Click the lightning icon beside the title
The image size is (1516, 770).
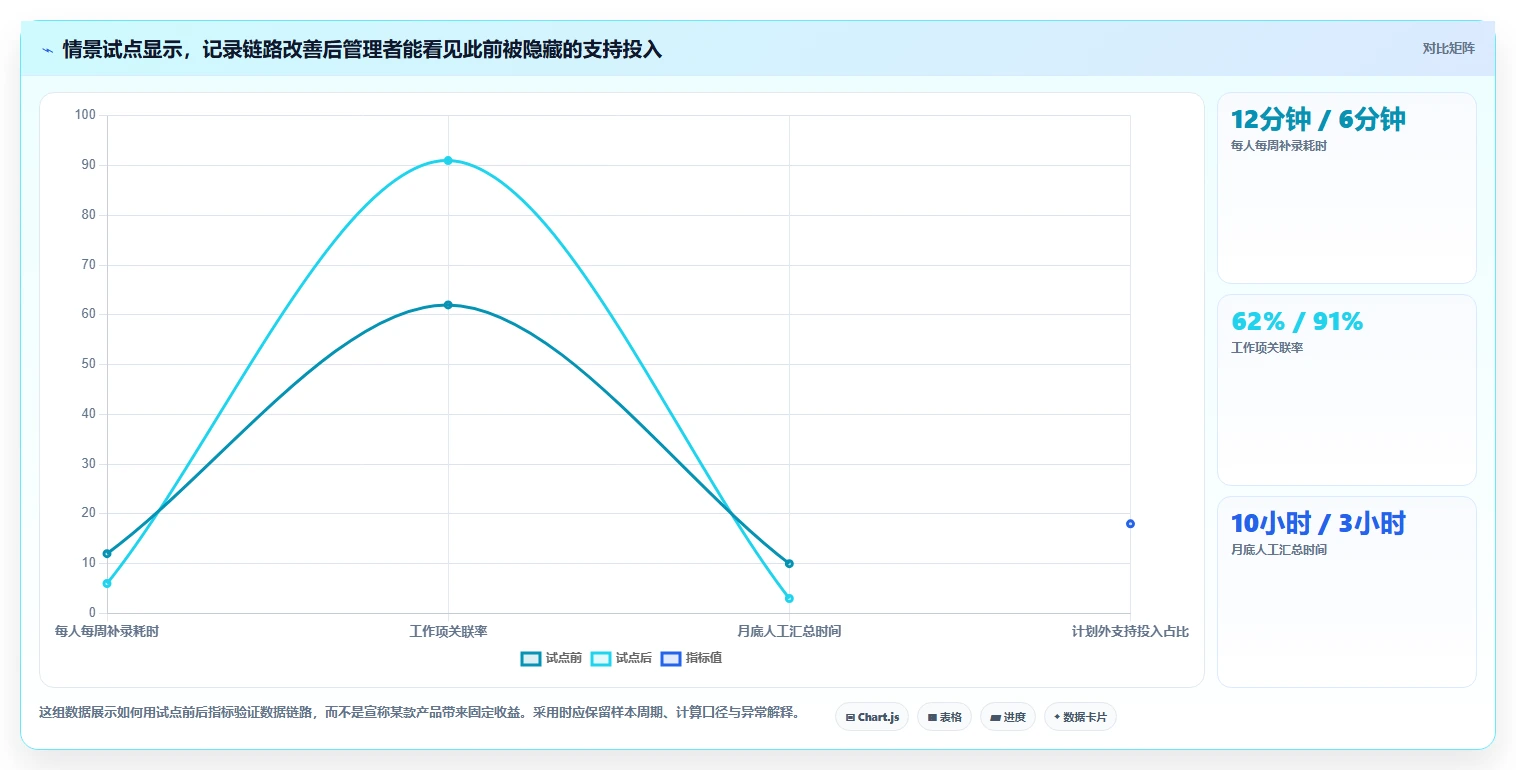(47, 50)
